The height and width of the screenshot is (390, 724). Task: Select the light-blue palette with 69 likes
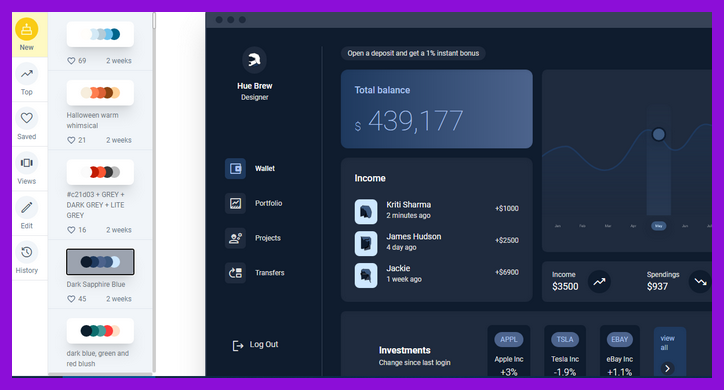tap(100, 34)
